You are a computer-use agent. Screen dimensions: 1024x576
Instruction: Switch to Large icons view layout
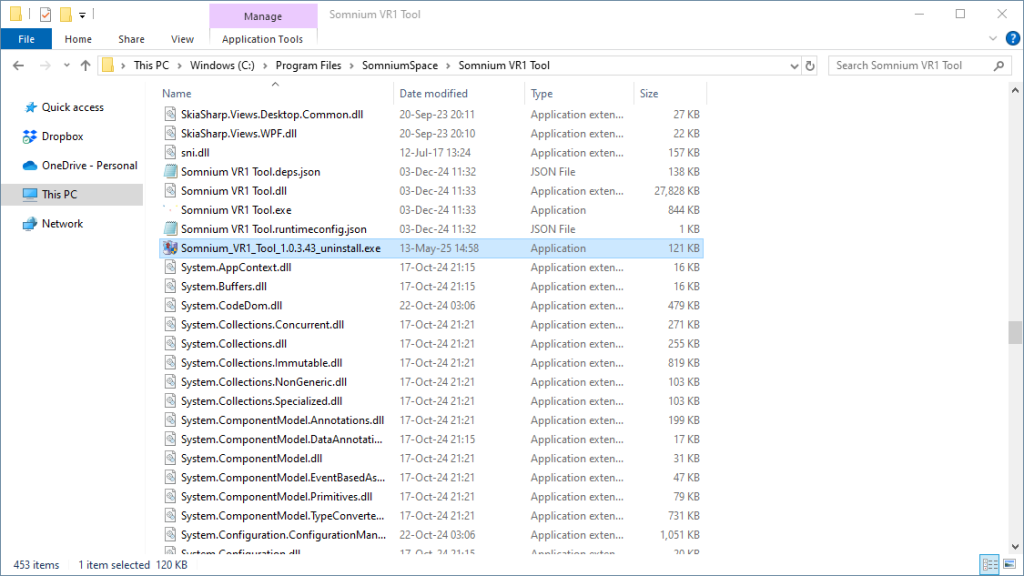(x=1010, y=564)
